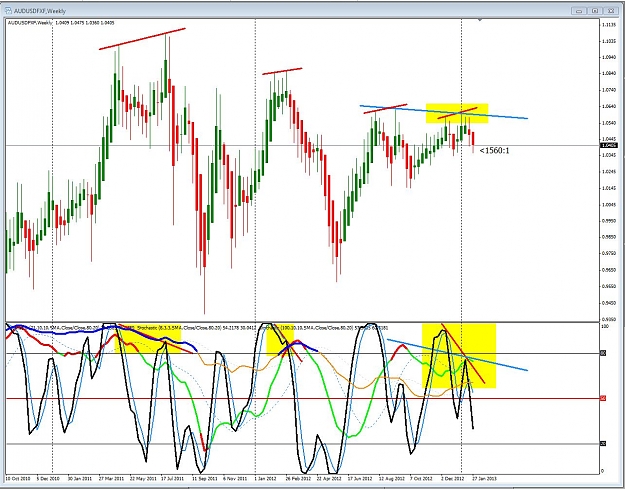Click the '30 Jan 2011' date label
The height and width of the screenshot is (489, 625).
click(80, 478)
